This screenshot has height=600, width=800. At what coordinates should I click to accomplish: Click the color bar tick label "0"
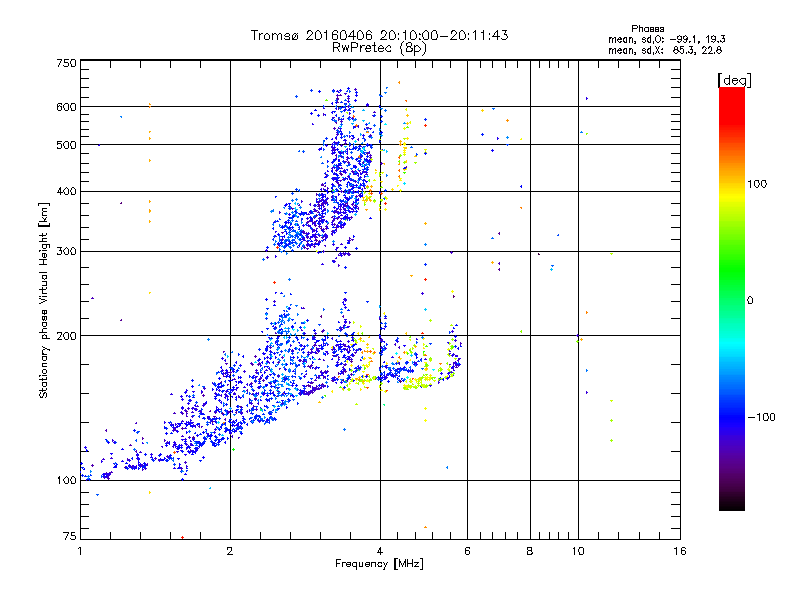click(x=750, y=301)
